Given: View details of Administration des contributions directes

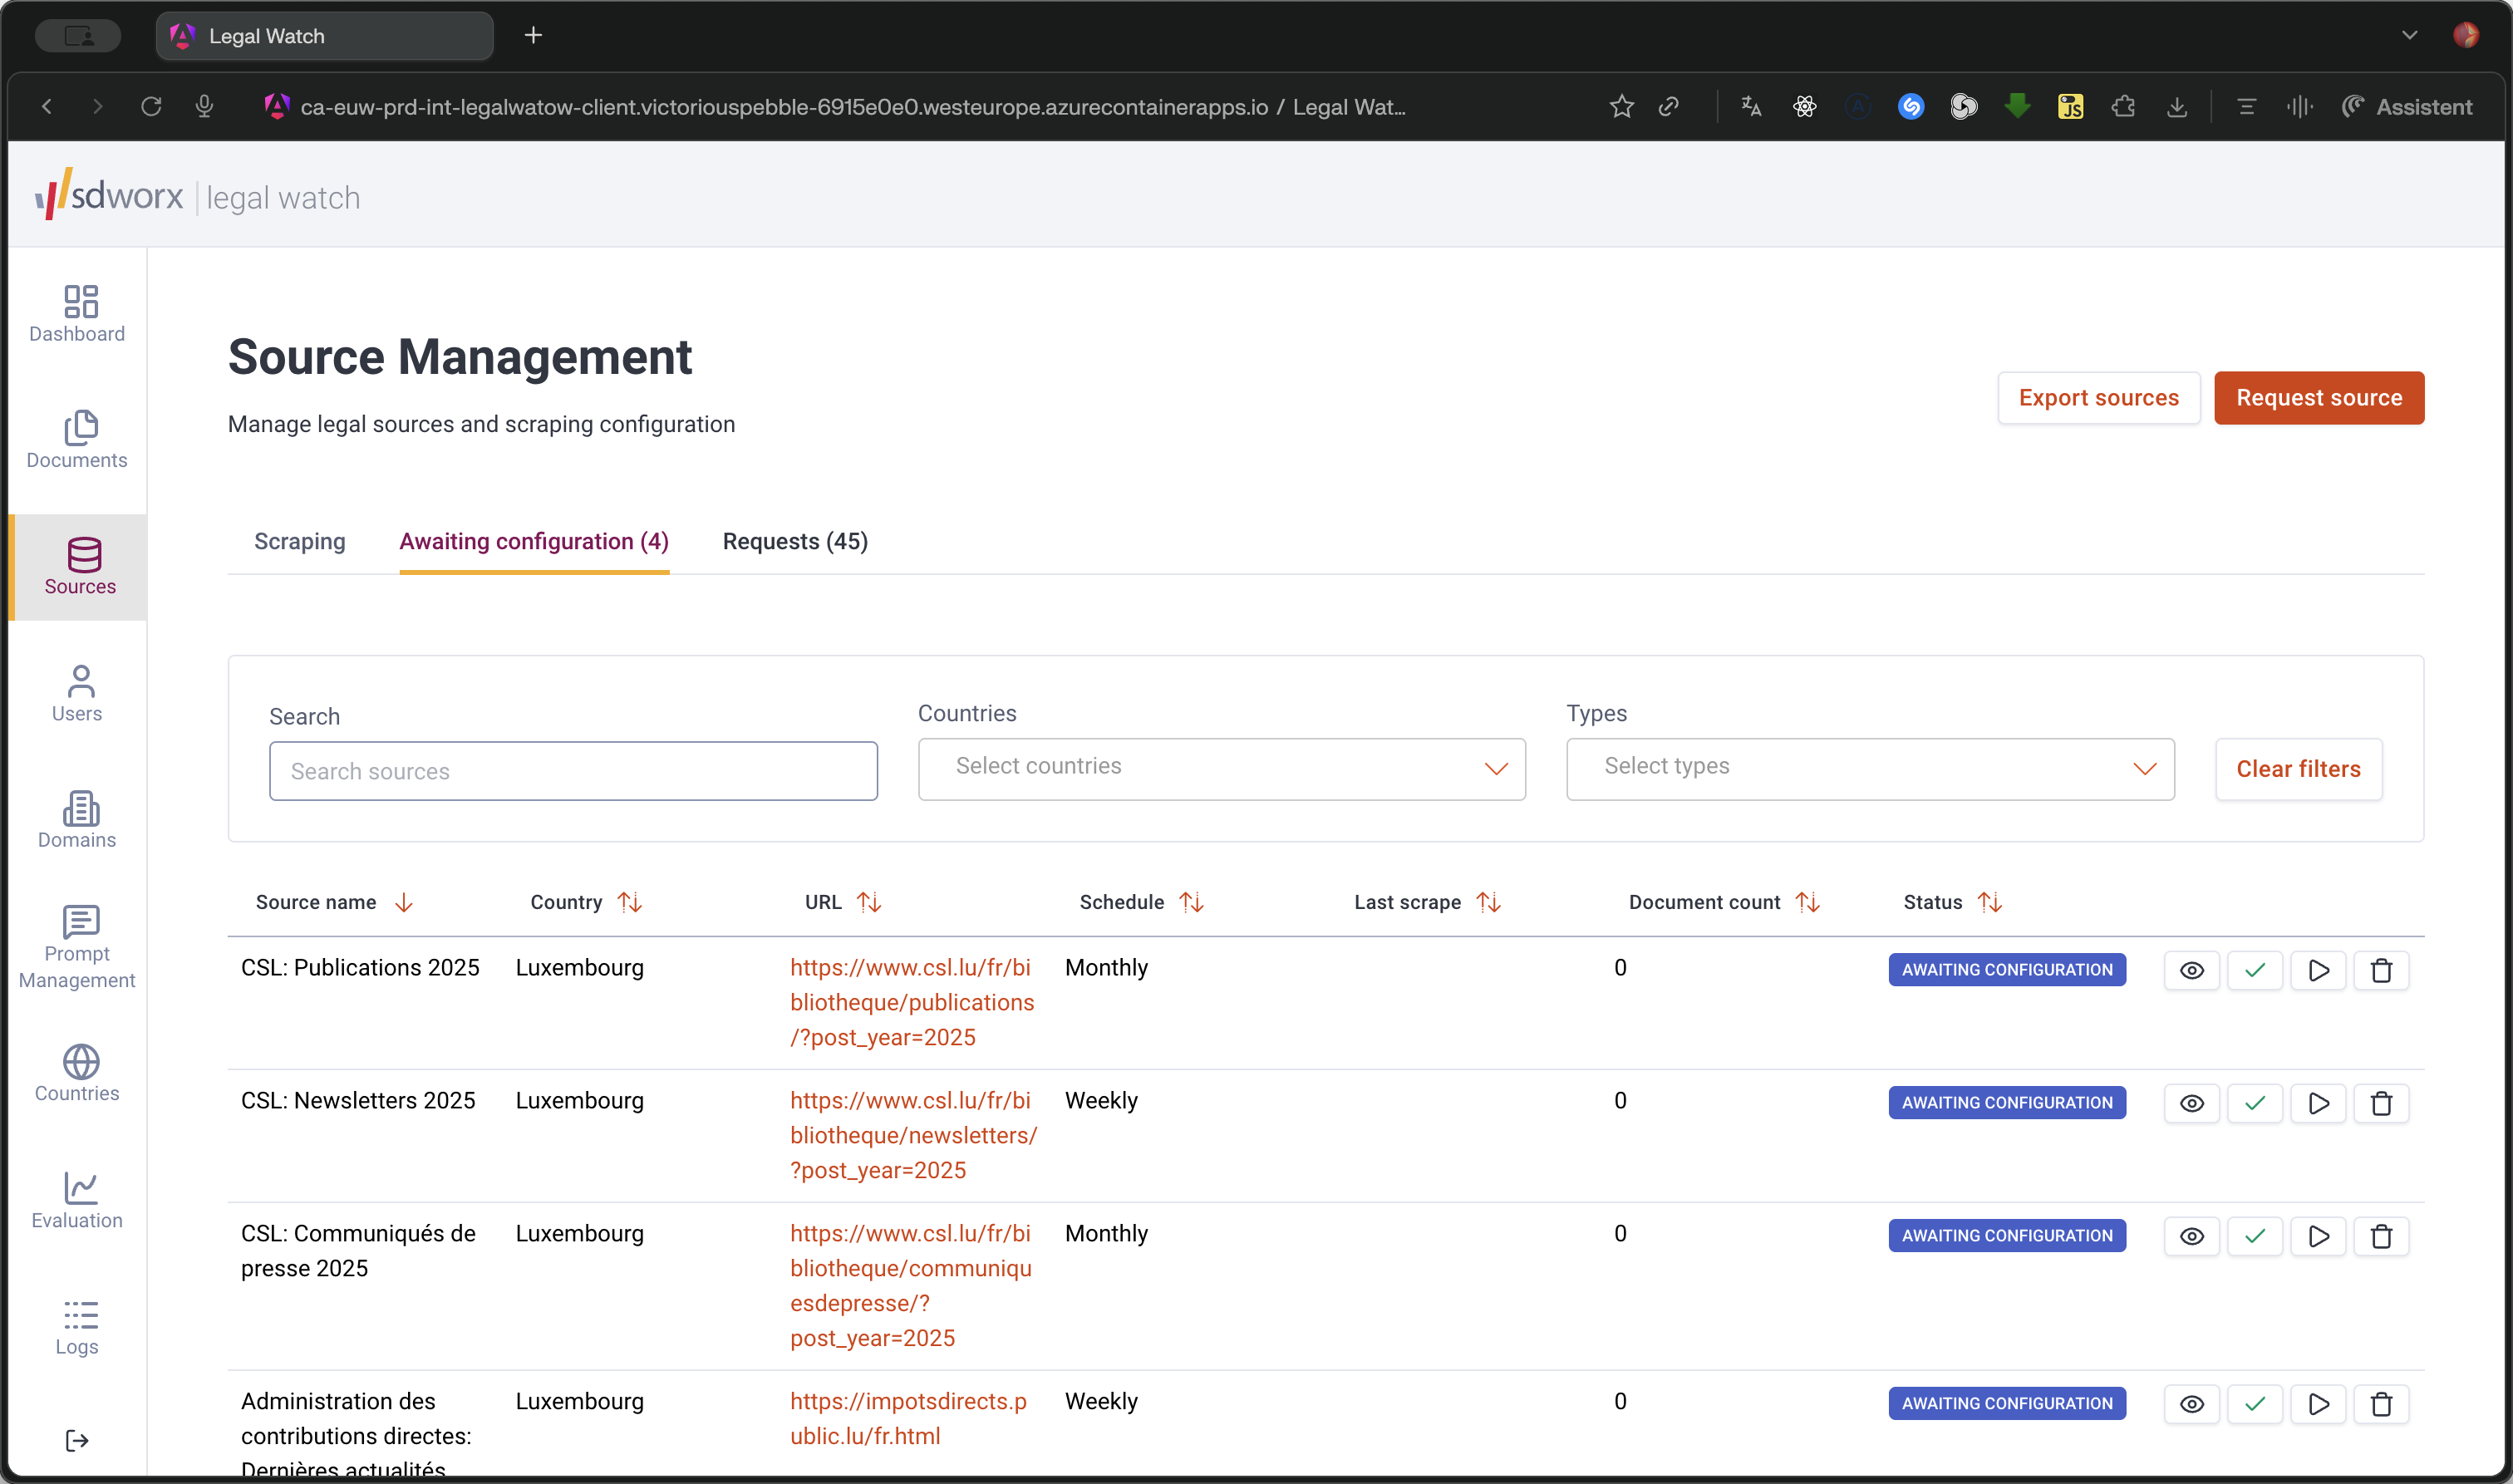Looking at the screenshot, I should pos(2191,1404).
